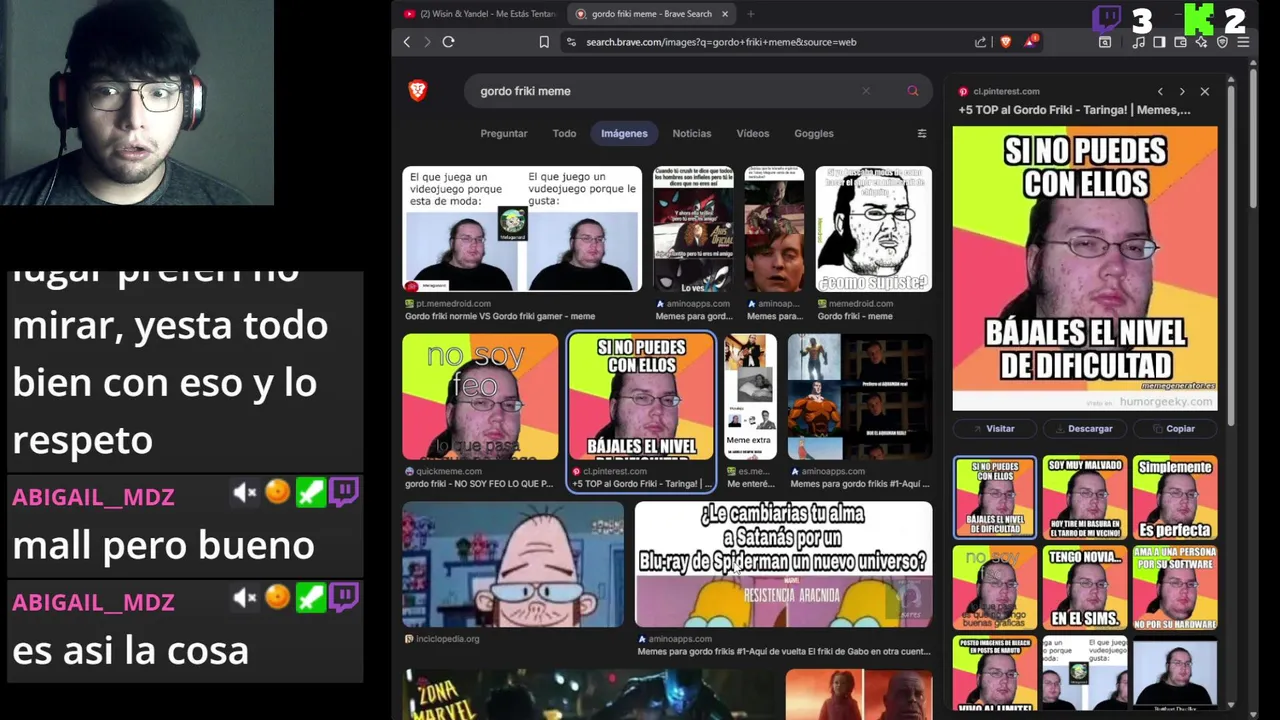The width and height of the screenshot is (1280, 720).
Task: Open the Goggles tab
Action: coord(814,133)
